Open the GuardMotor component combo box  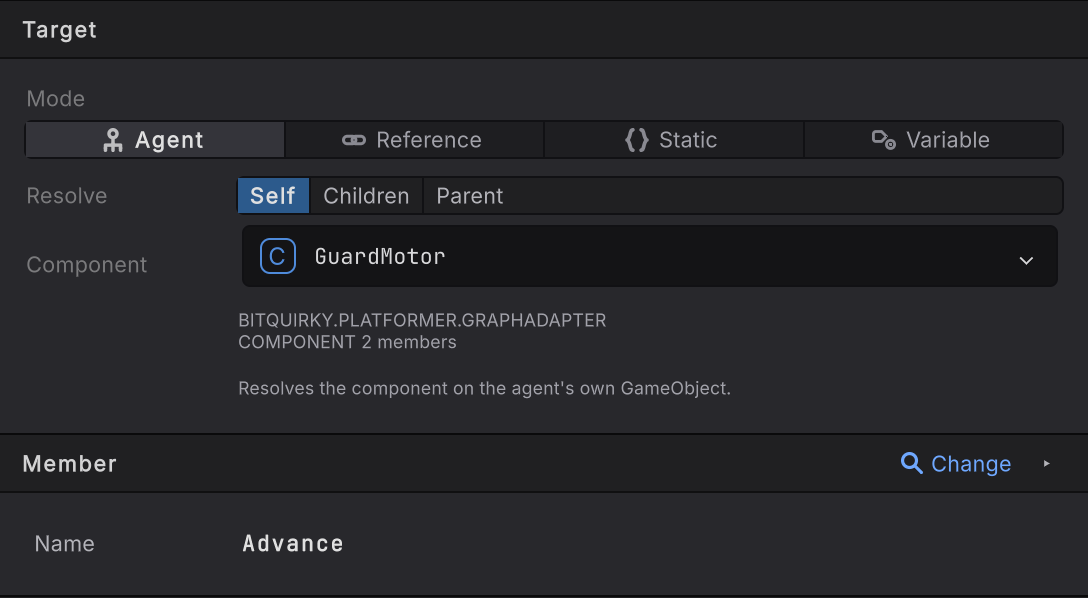(x=649, y=256)
